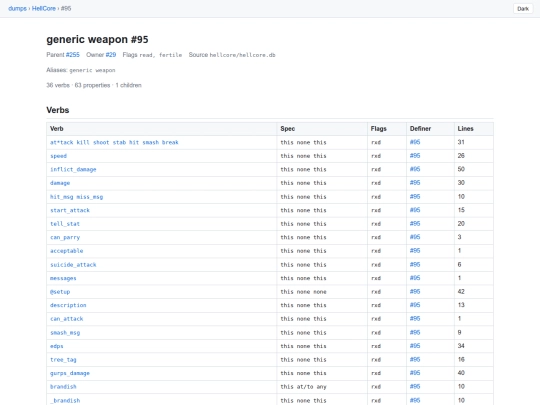Click the Verbs section heading

(58, 110)
